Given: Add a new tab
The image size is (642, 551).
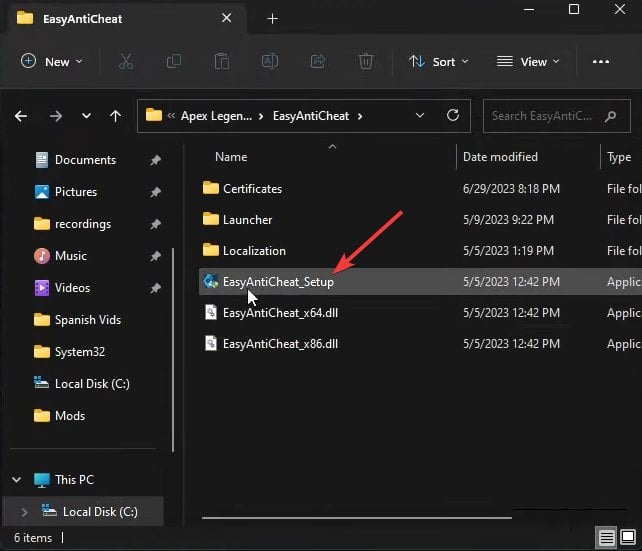Looking at the screenshot, I should click(272, 19).
